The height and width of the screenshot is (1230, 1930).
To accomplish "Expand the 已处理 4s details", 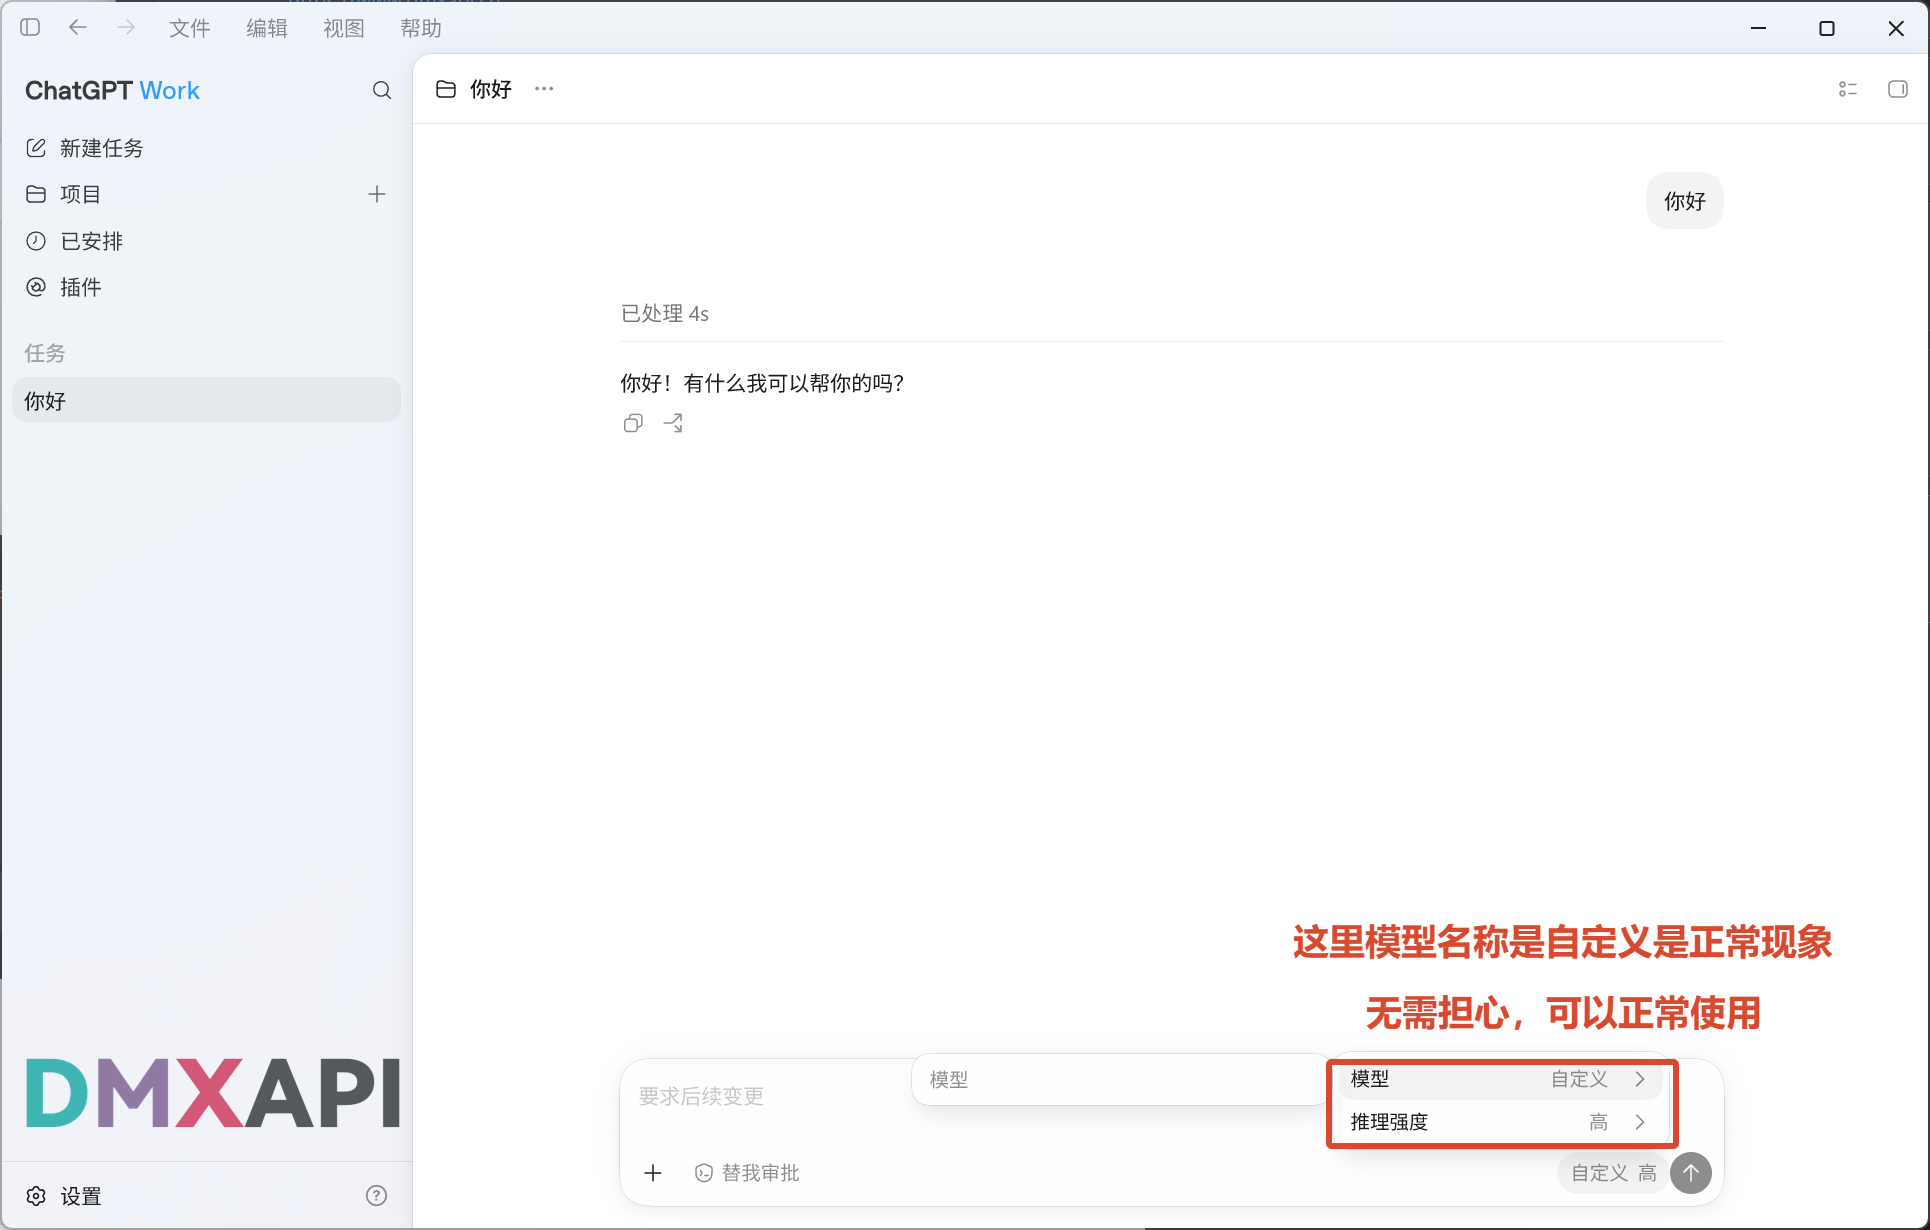I will coord(665,314).
